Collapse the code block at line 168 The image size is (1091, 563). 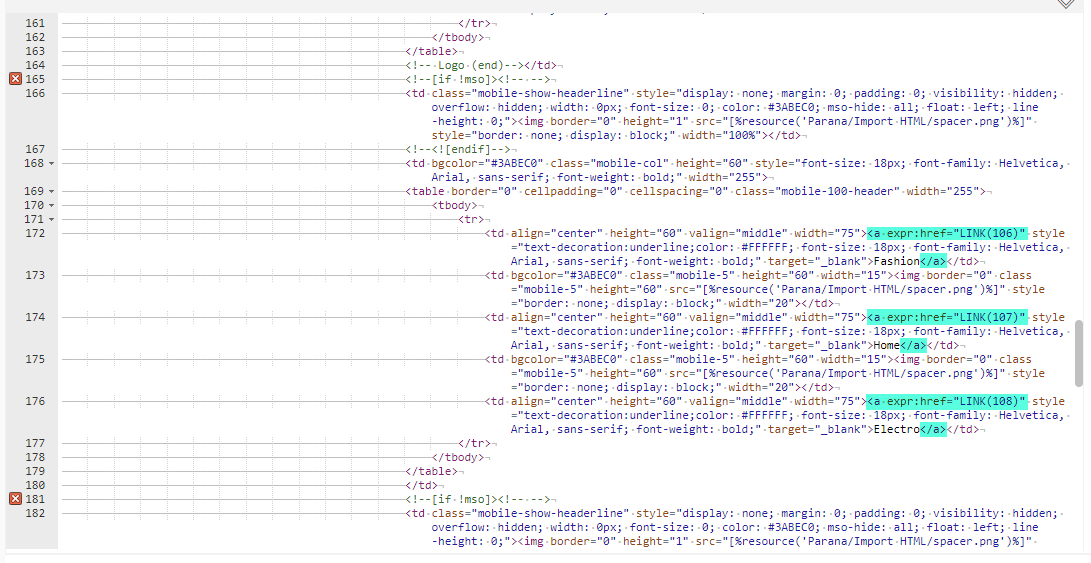[x=51, y=163]
